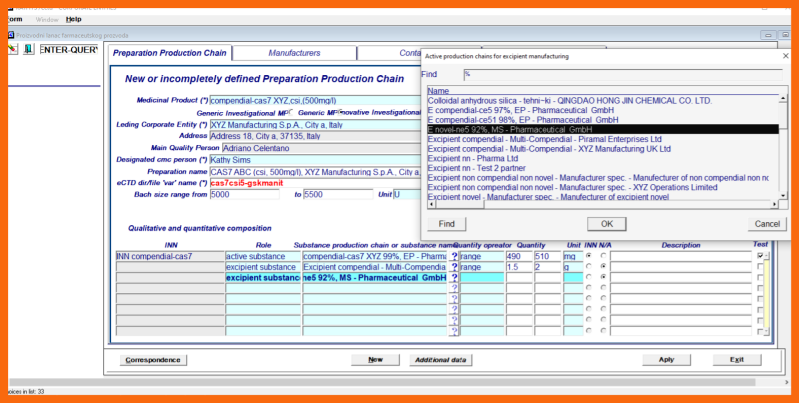Image resolution: width=799 pixels, height=403 pixels.
Task: Select the N/A radio button in the first row
Action: coord(603,256)
